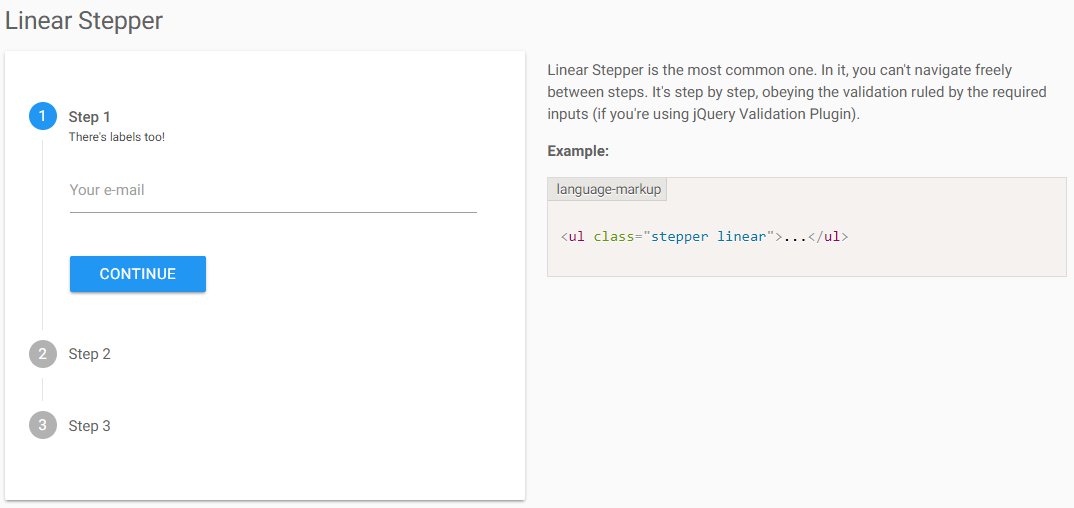Click the Linear Stepper page heading
Screen dimensions: 1074x508
(x=84, y=20)
